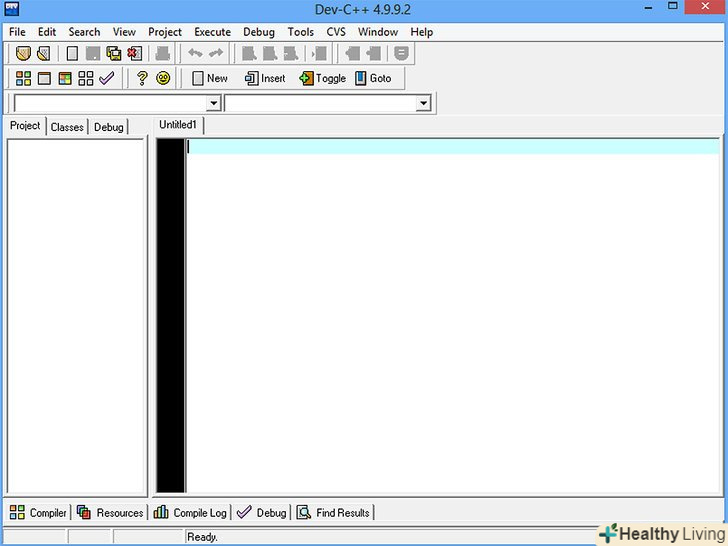Viewport: 728px width, 546px height.
Task: Click the shield-with-page icon beside the first toolbar icon
Action: click(44, 53)
